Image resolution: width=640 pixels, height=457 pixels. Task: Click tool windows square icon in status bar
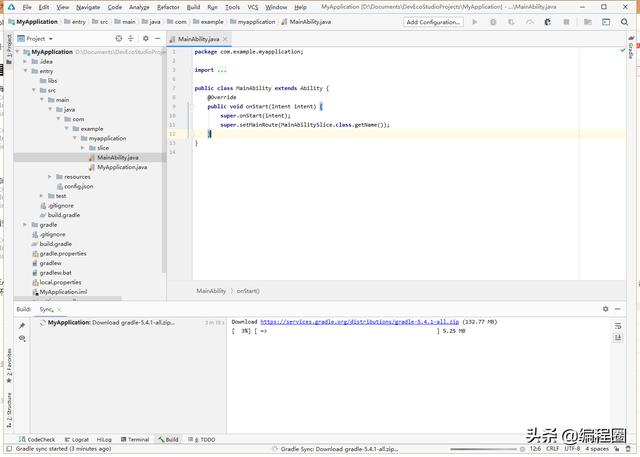pos(9,449)
